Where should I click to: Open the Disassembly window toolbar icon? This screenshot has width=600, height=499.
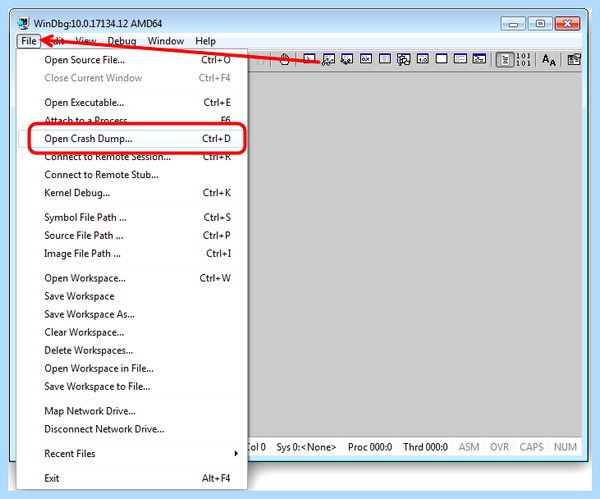click(x=422, y=59)
